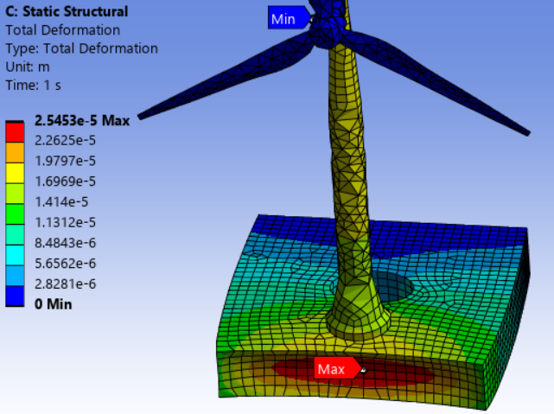Image resolution: width=554 pixels, height=414 pixels.
Task: Click the 2.2625e-5 legend value
Action: click(x=65, y=141)
